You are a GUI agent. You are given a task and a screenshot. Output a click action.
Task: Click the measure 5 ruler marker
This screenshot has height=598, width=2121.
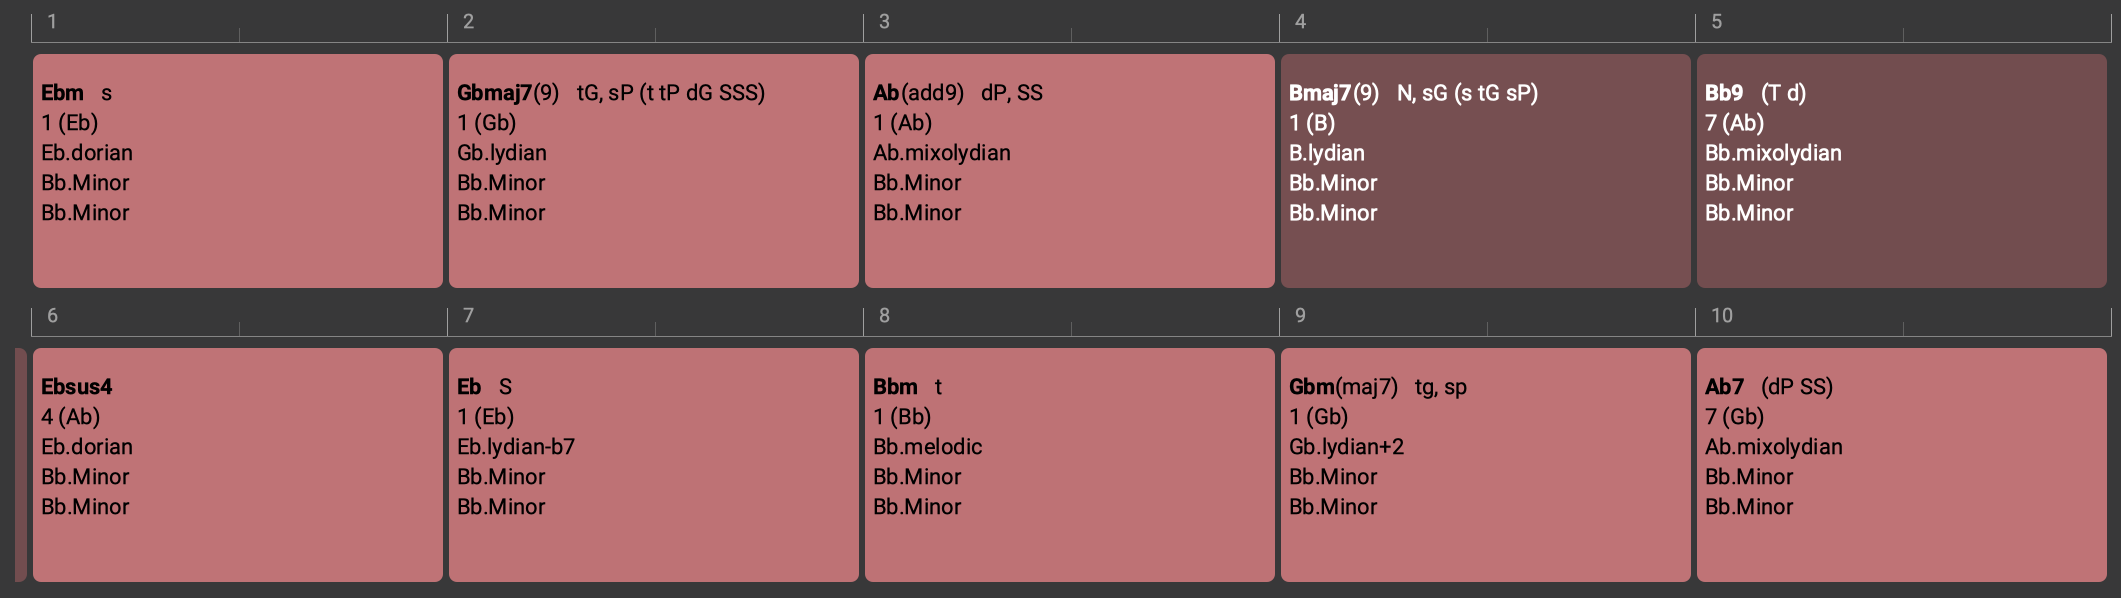pos(1716,22)
